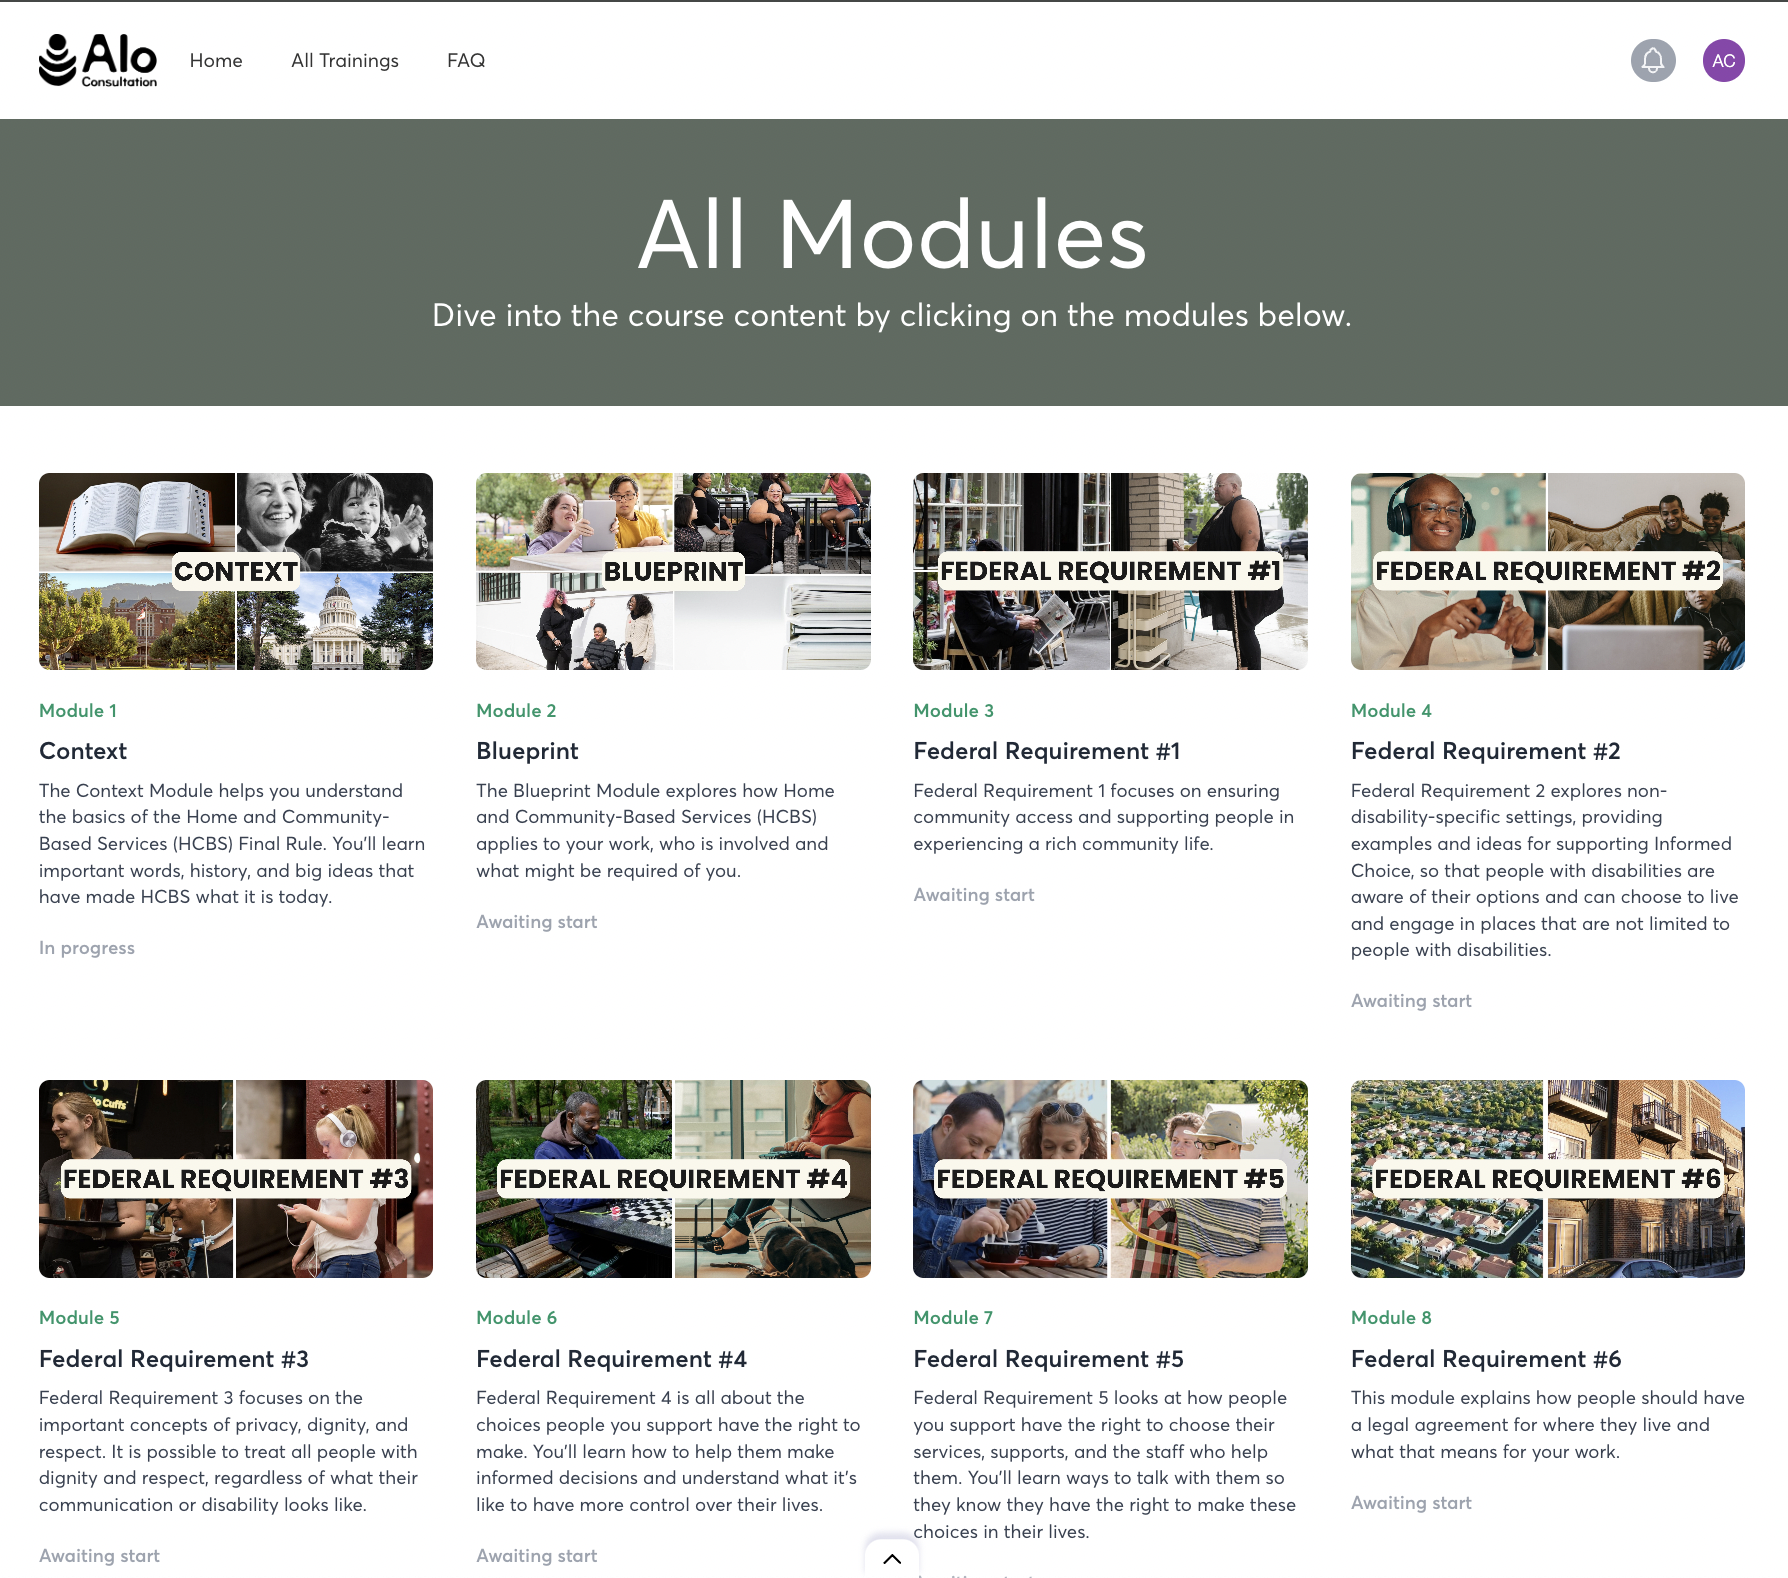Click the 'Module 6' label
This screenshot has height=1578, width=1788.
pyautogui.click(x=516, y=1318)
